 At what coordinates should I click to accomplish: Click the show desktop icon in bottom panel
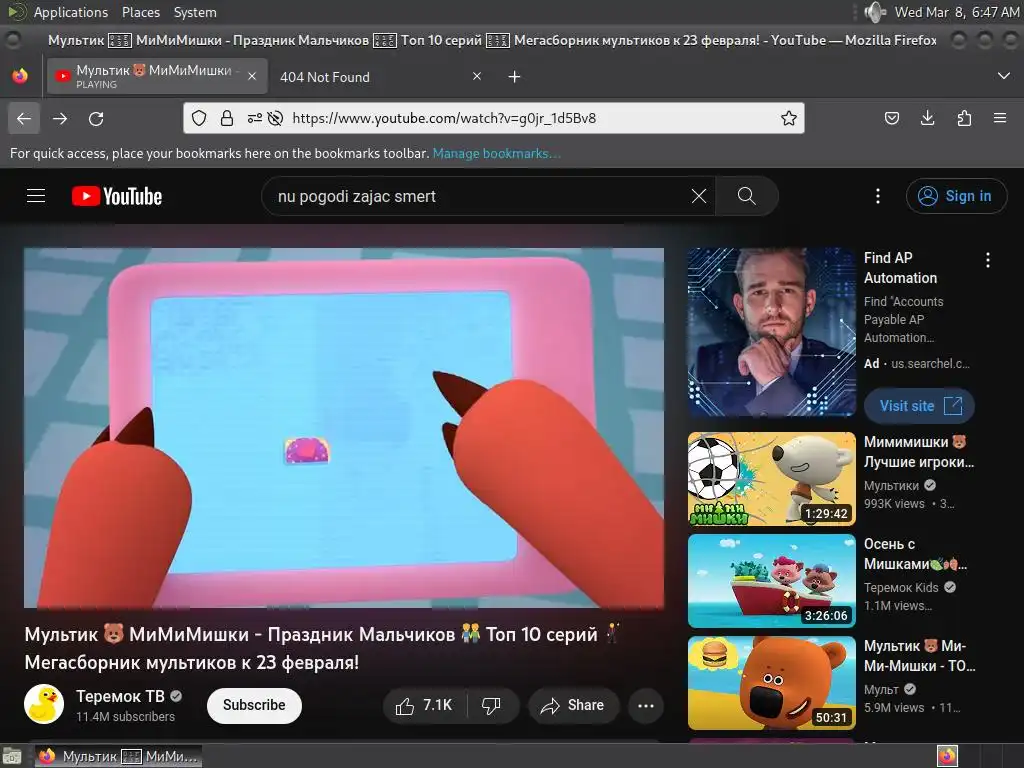(12, 756)
